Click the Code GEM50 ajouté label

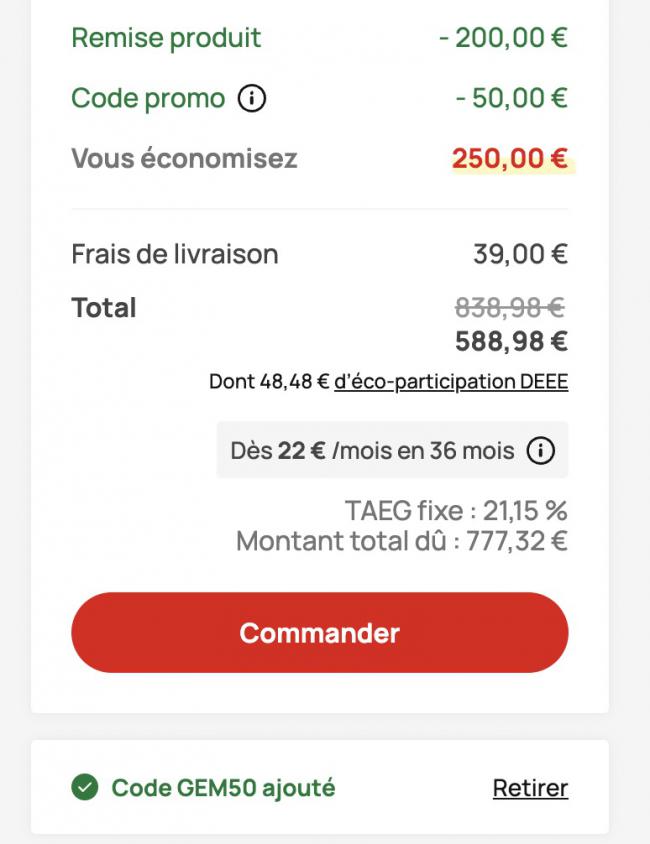tap(223, 788)
